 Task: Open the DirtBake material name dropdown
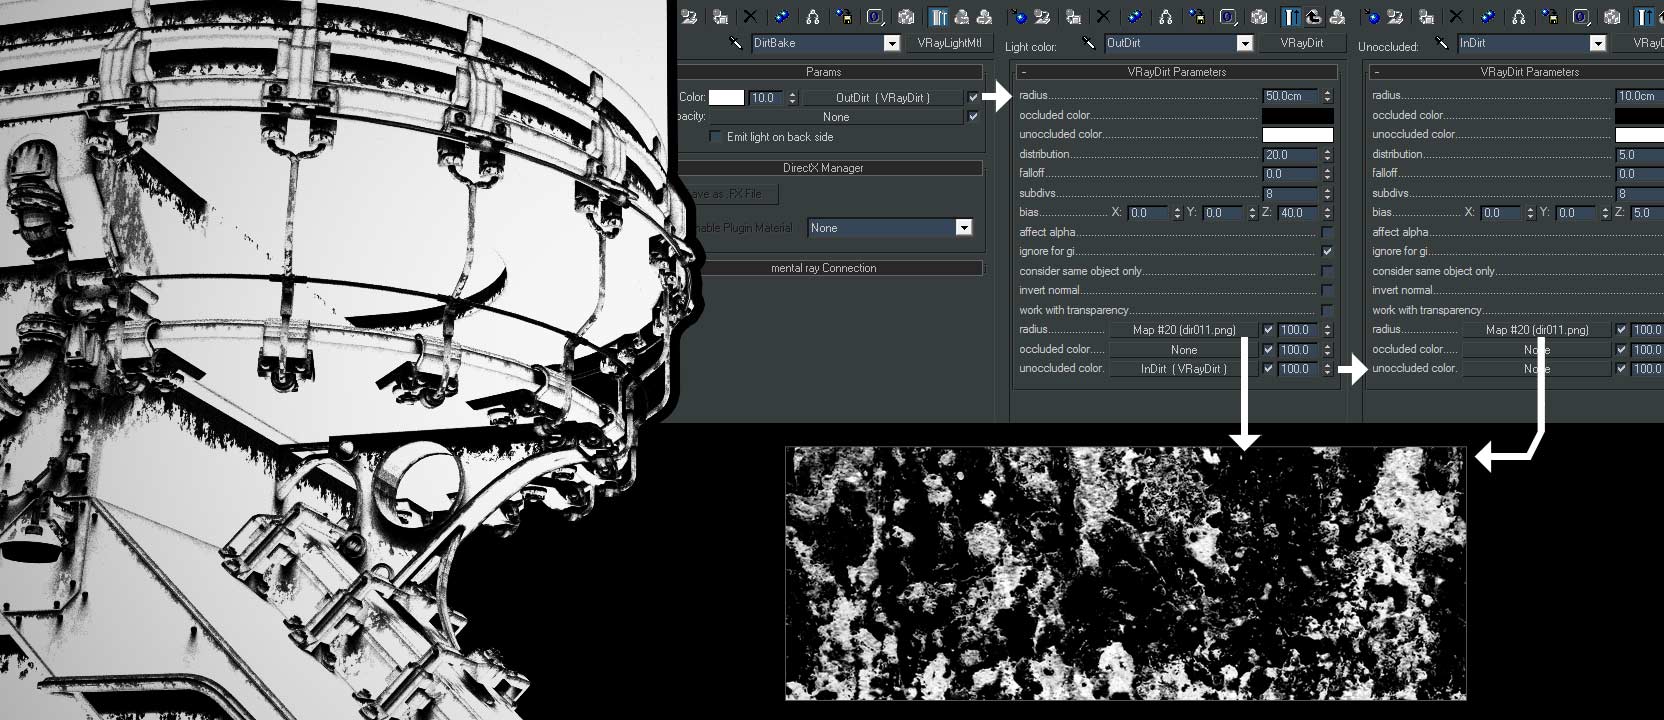pos(891,43)
